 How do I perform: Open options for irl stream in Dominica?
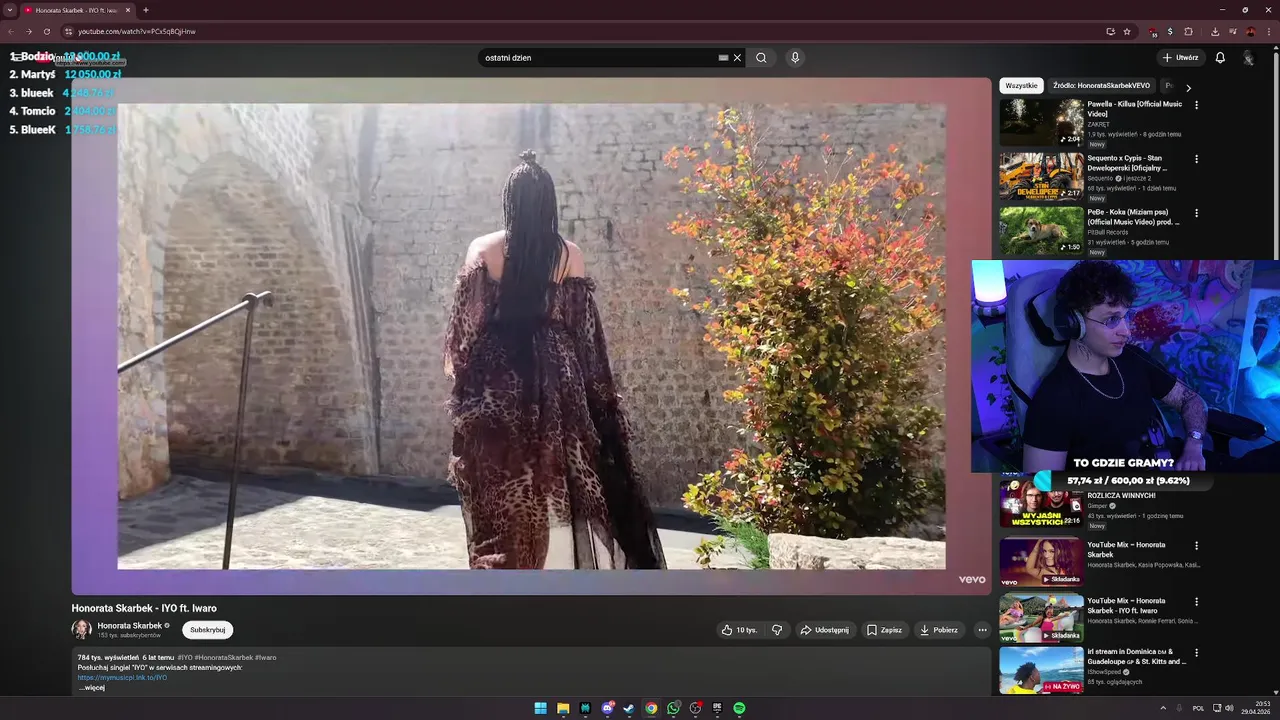1196,653
